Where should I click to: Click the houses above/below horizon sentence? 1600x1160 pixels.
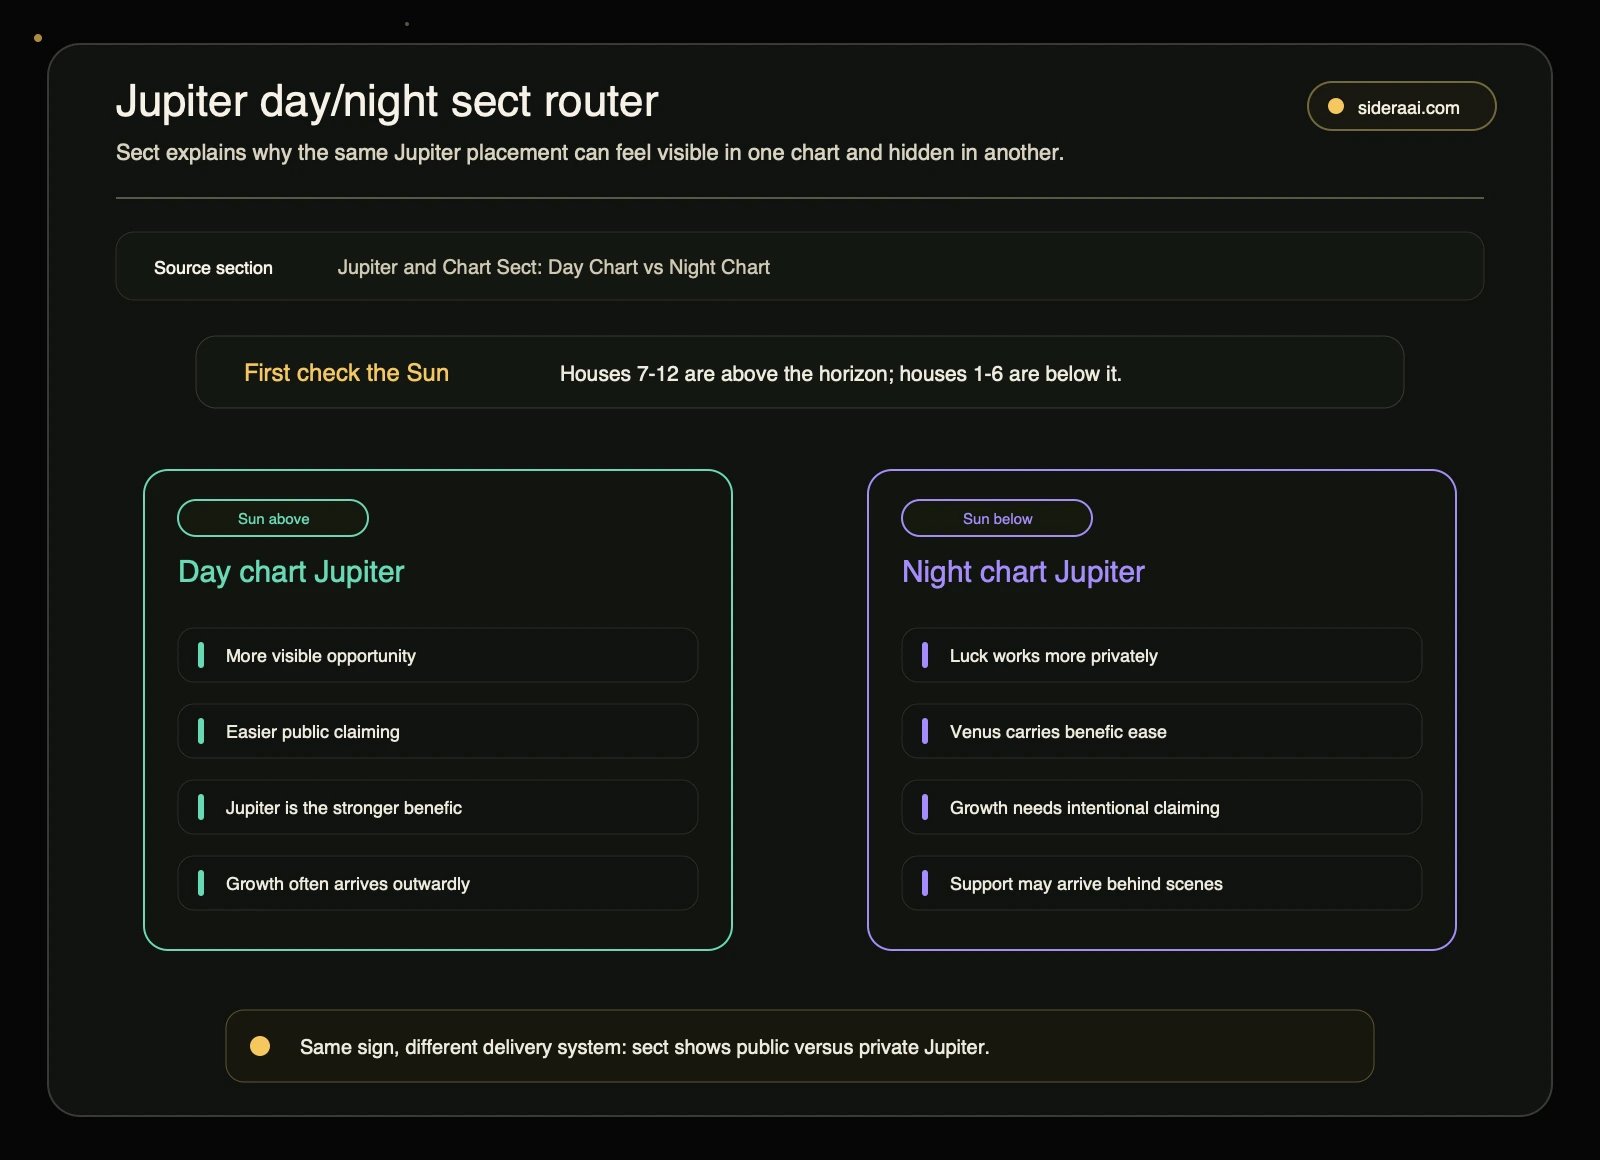pos(840,373)
